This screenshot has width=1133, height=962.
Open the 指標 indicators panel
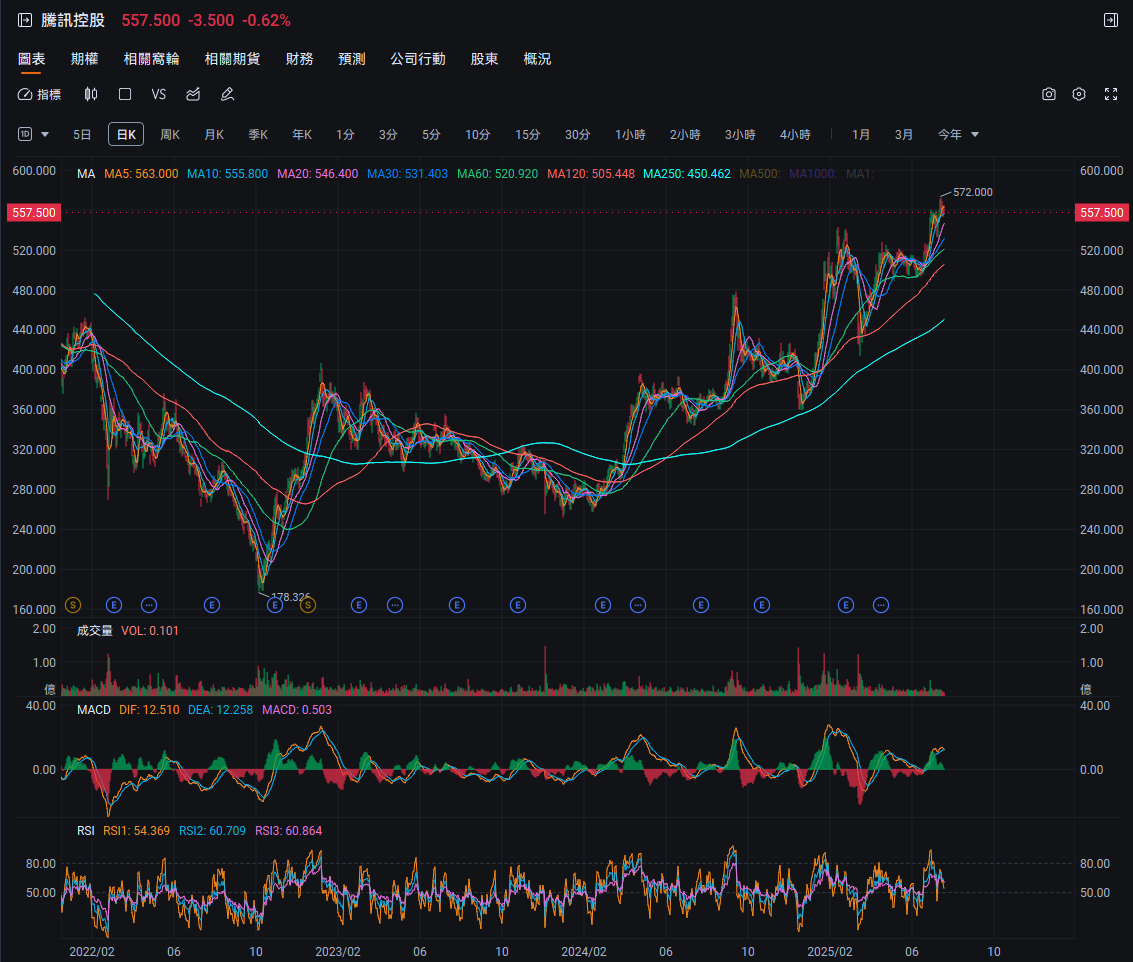[42, 94]
